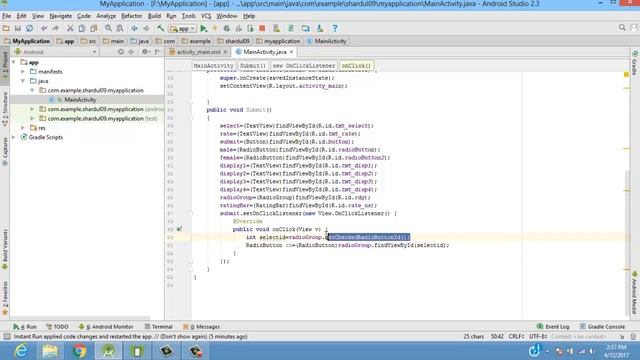Open the Run tool window

[25, 327]
